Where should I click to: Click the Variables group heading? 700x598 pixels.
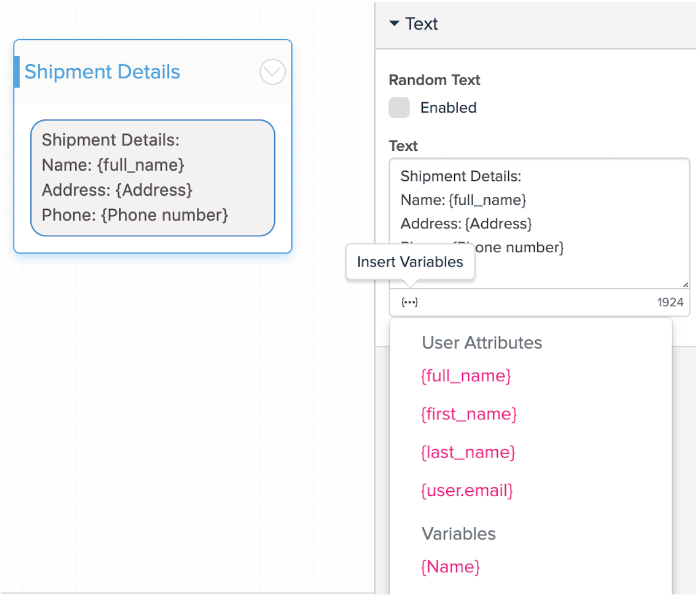coord(458,533)
